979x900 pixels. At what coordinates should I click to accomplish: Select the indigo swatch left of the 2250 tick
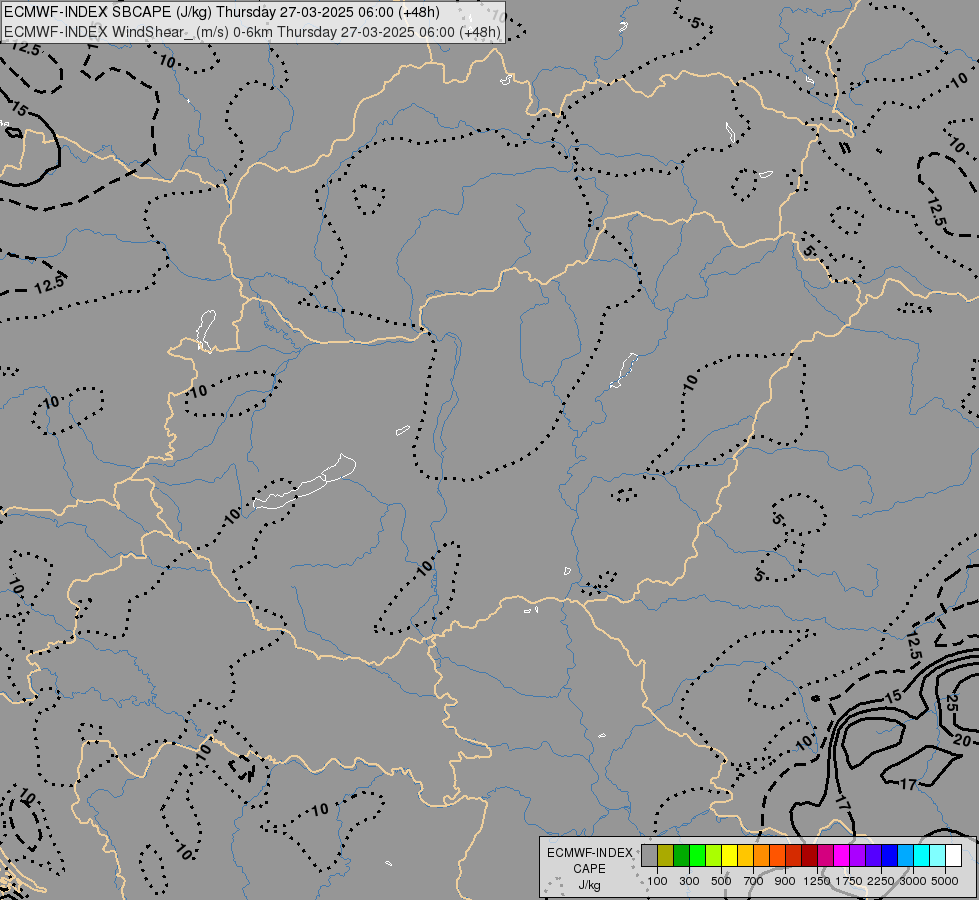point(873,856)
